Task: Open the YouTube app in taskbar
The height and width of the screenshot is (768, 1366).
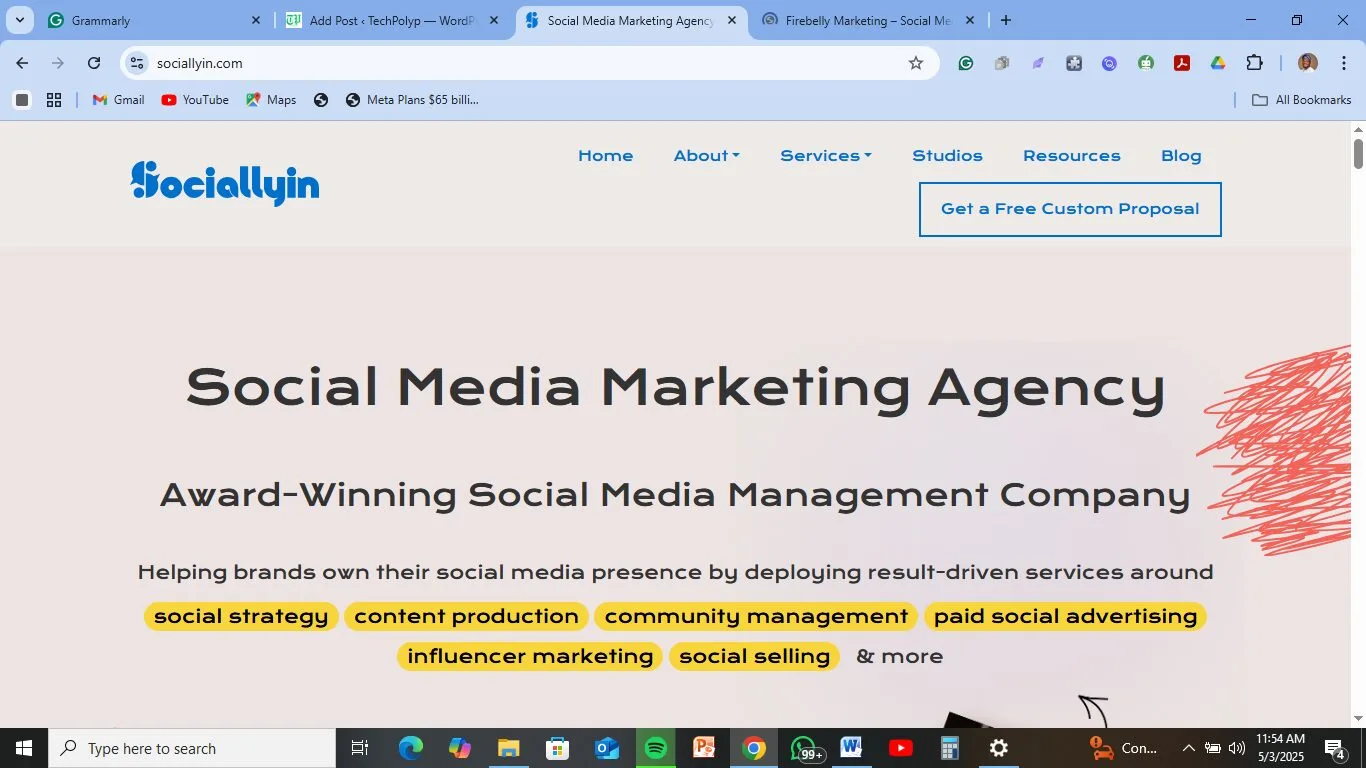Action: [x=900, y=748]
